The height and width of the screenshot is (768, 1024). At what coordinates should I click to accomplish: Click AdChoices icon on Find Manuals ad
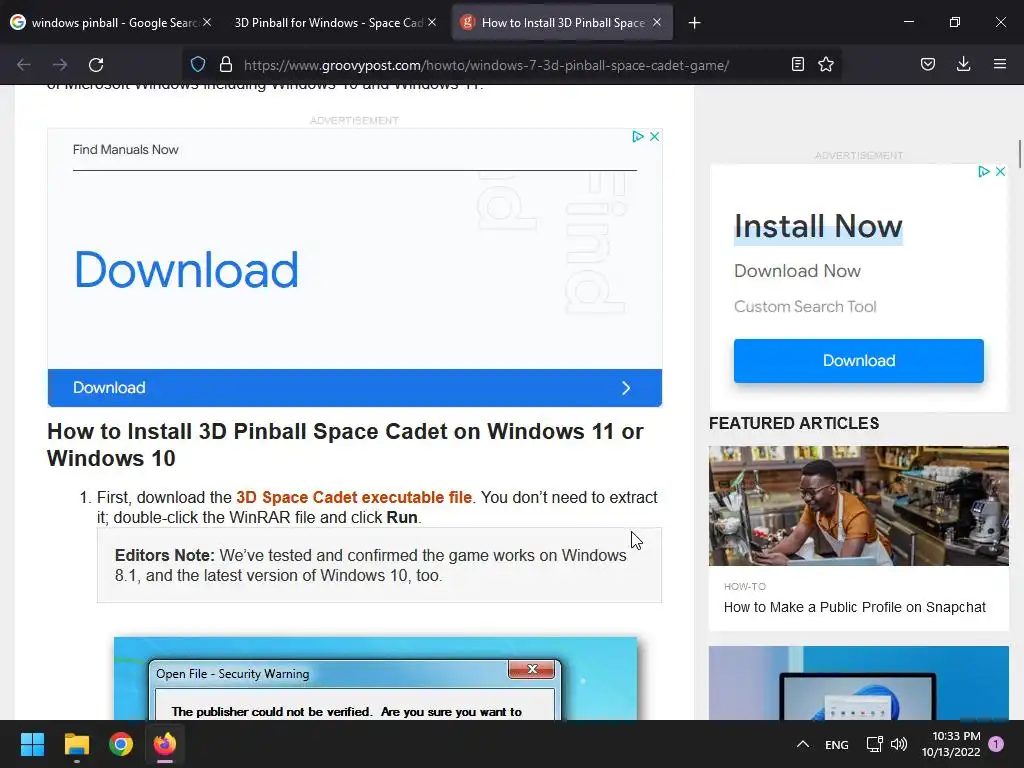tap(638, 136)
